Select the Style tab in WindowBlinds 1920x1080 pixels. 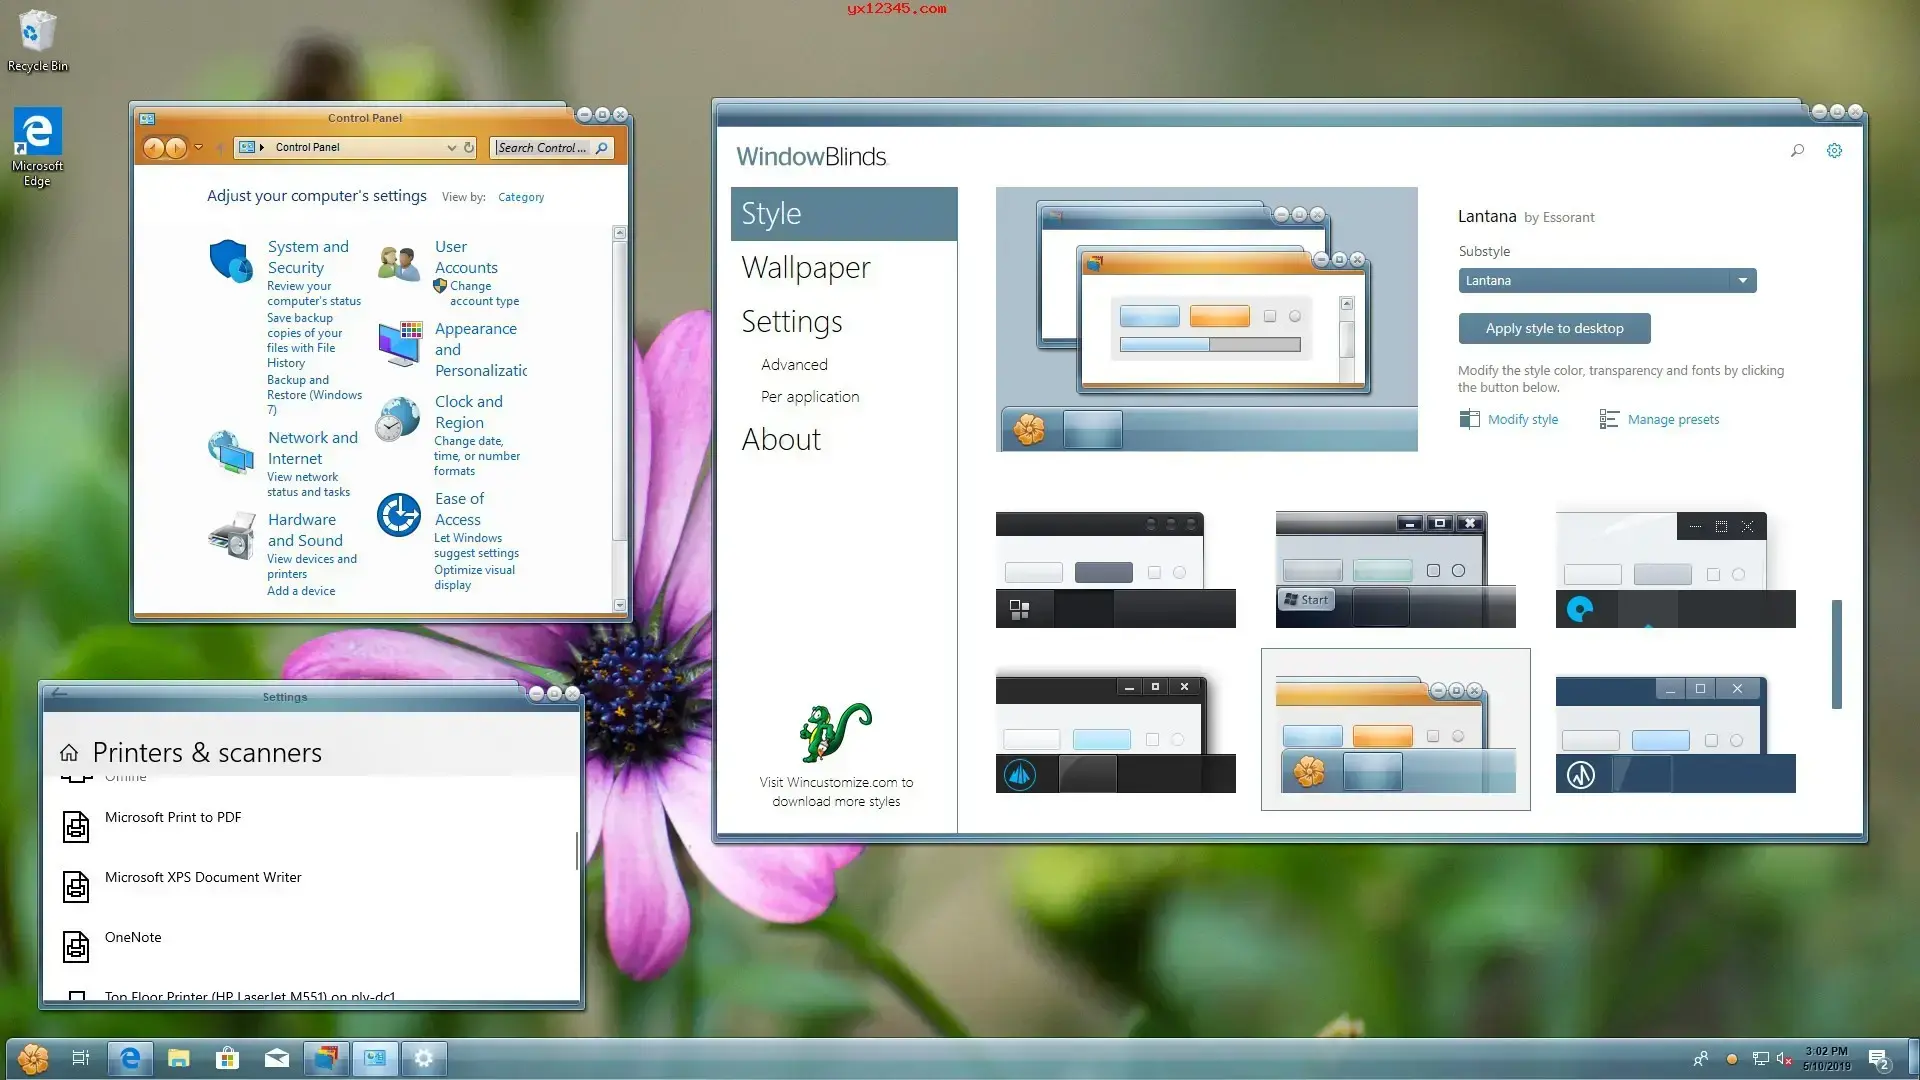(x=844, y=214)
